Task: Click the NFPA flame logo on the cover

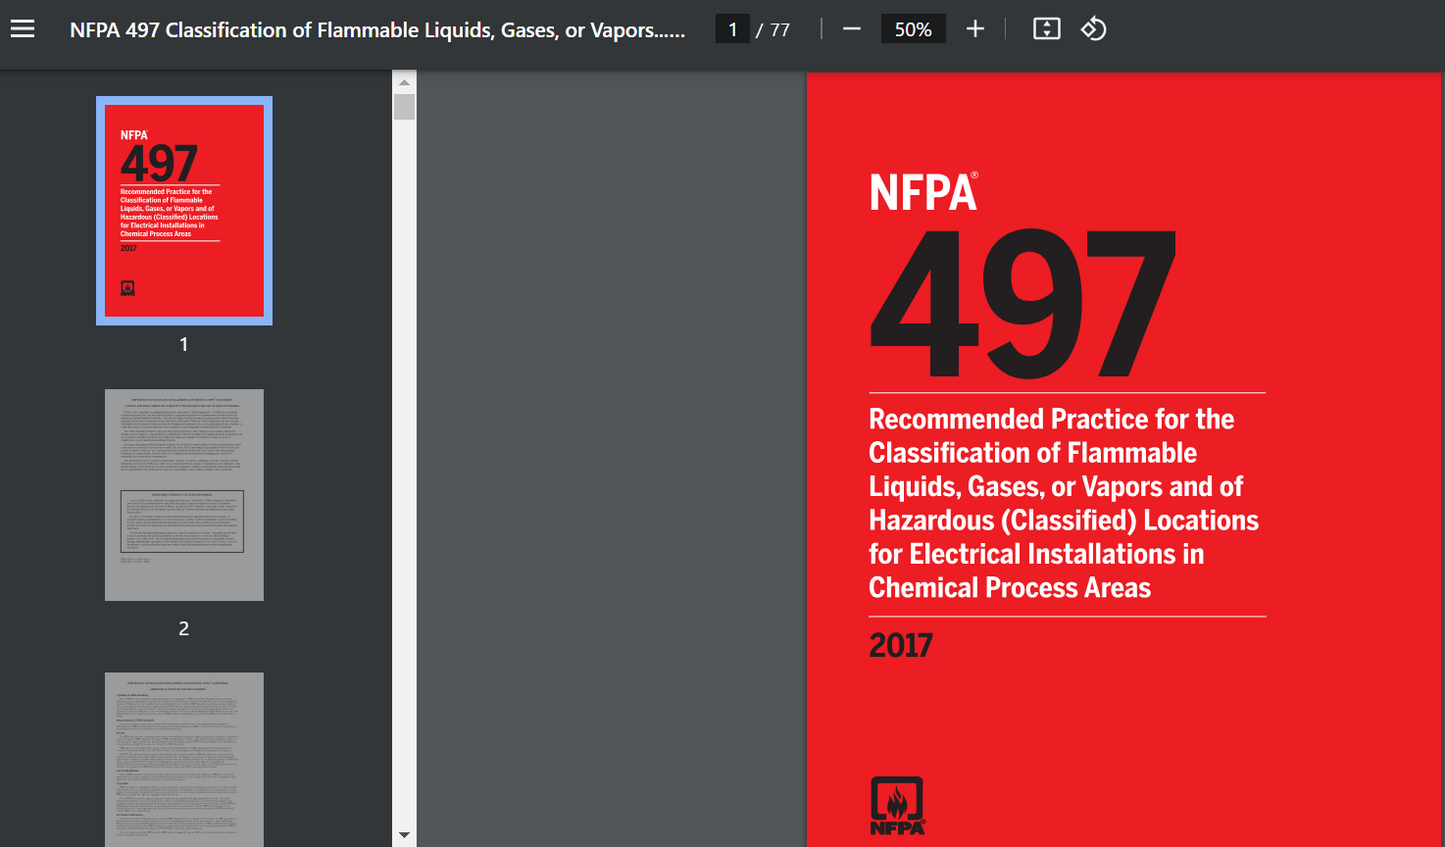Action: pos(895,804)
